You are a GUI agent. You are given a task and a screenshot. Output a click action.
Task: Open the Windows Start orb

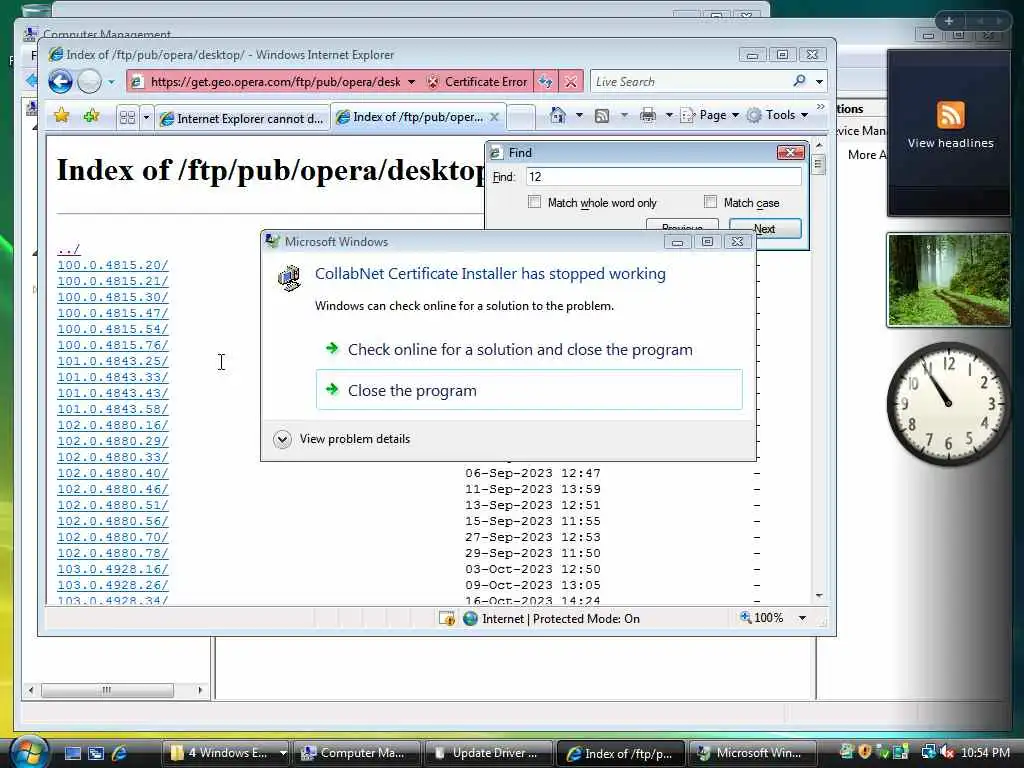29,752
